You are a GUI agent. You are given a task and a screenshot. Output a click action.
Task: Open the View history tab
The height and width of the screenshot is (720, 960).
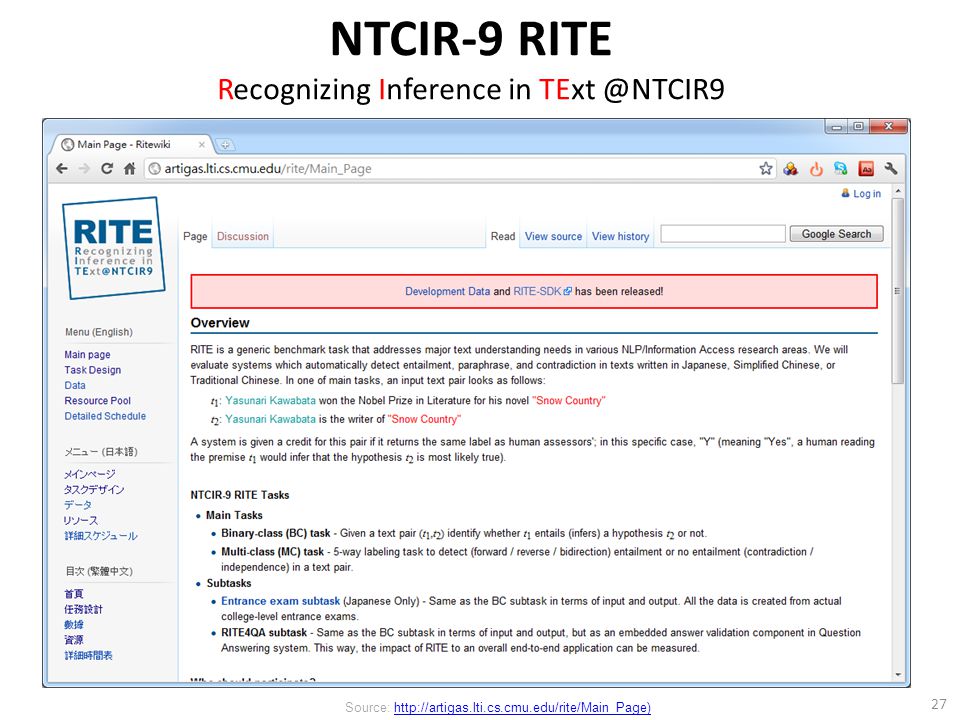coord(620,236)
